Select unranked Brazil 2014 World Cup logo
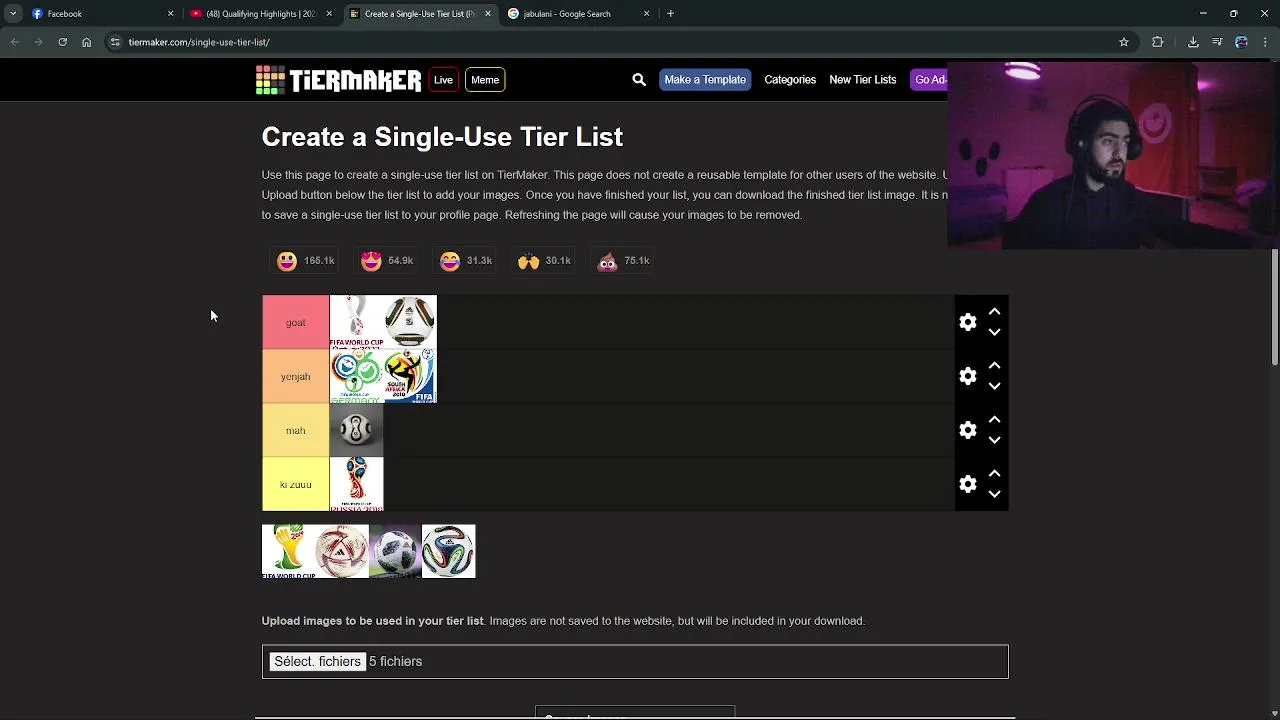This screenshot has height=720, width=1280. click(288, 551)
